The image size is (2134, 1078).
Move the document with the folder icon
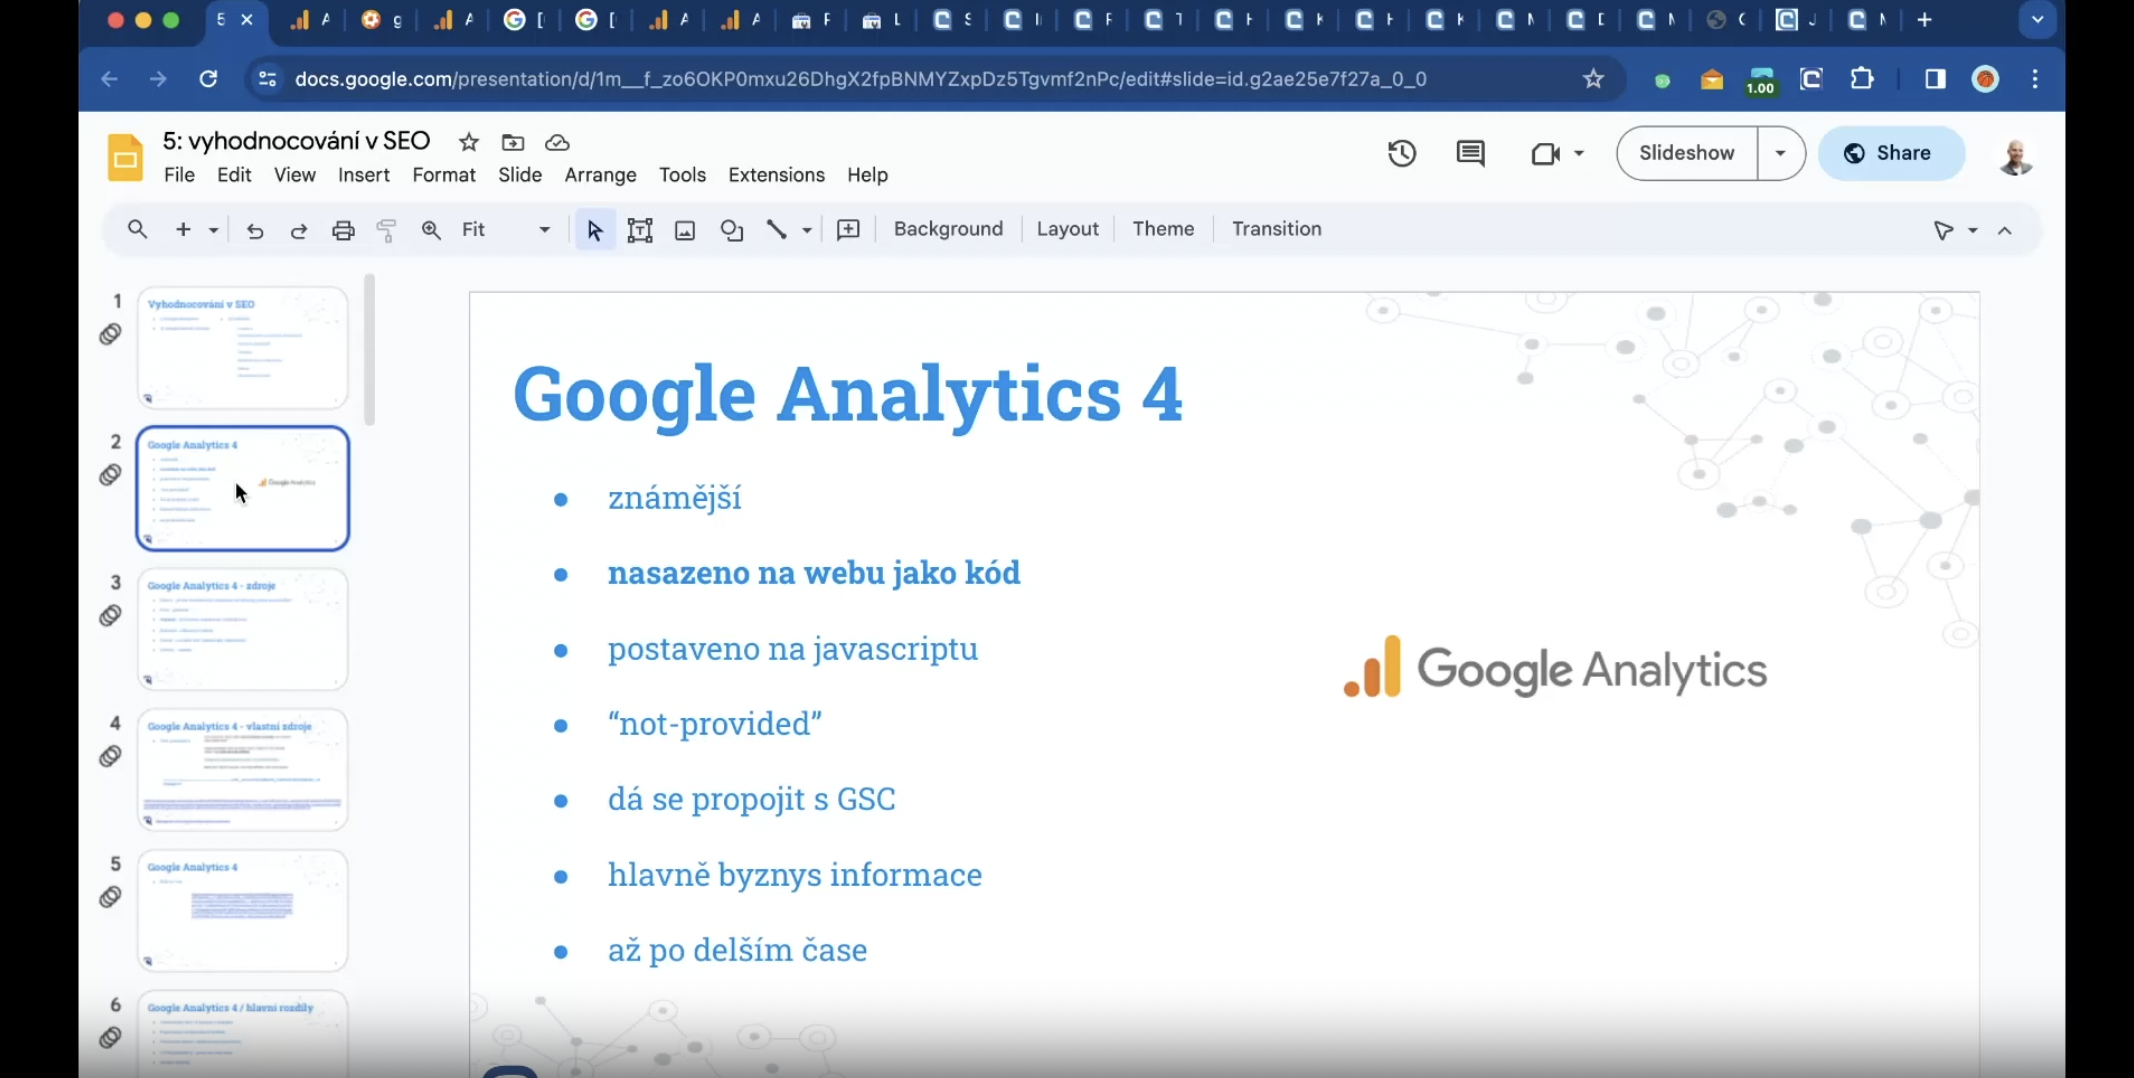[x=513, y=142]
